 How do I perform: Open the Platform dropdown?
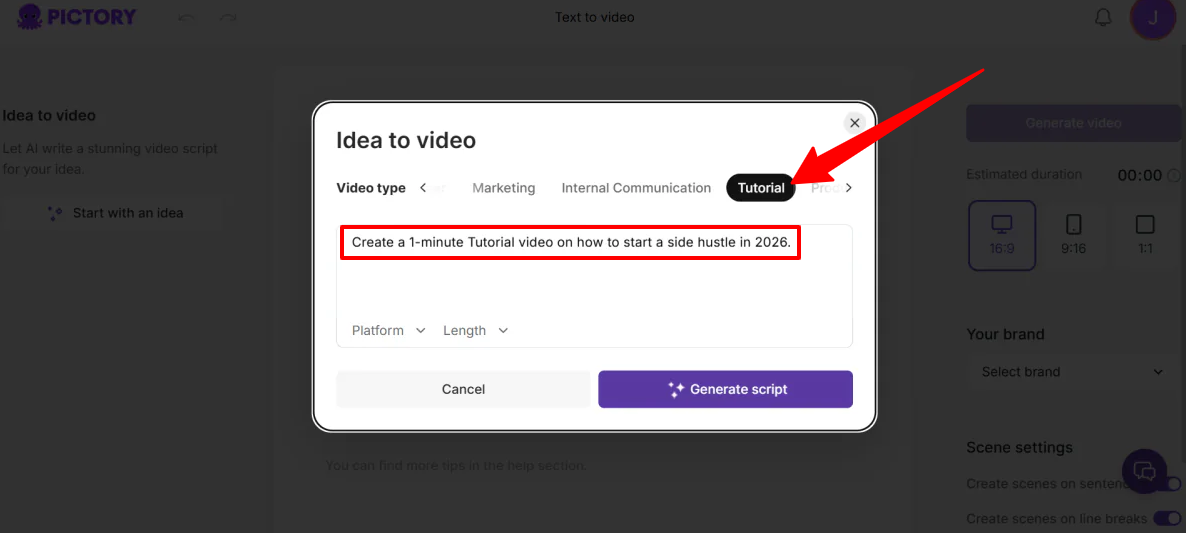click(x=389, y=330)
